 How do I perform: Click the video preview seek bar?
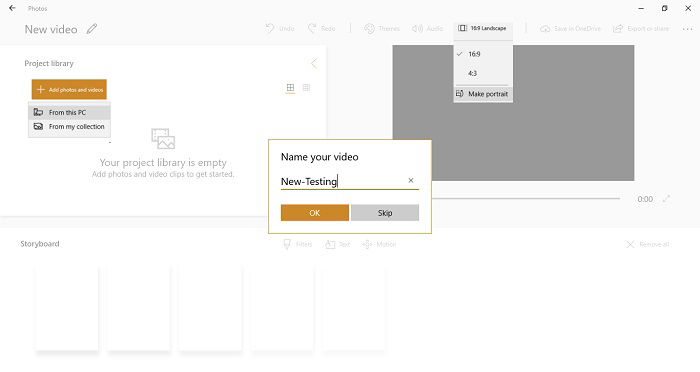526,198
